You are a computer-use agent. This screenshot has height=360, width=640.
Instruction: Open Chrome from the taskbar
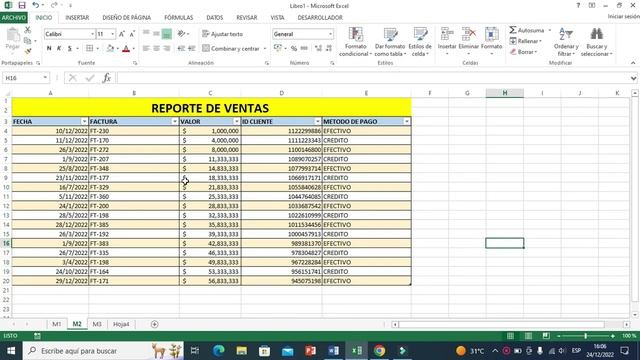[379, 351]
